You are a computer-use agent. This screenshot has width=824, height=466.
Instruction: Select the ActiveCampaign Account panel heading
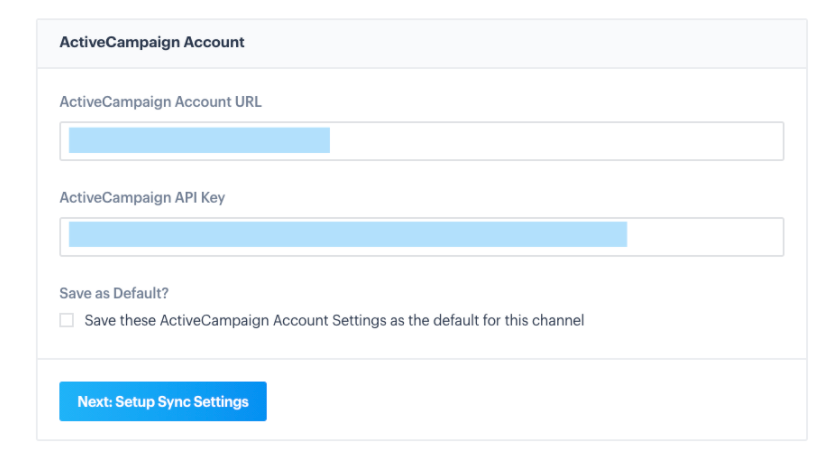[152, 42]
